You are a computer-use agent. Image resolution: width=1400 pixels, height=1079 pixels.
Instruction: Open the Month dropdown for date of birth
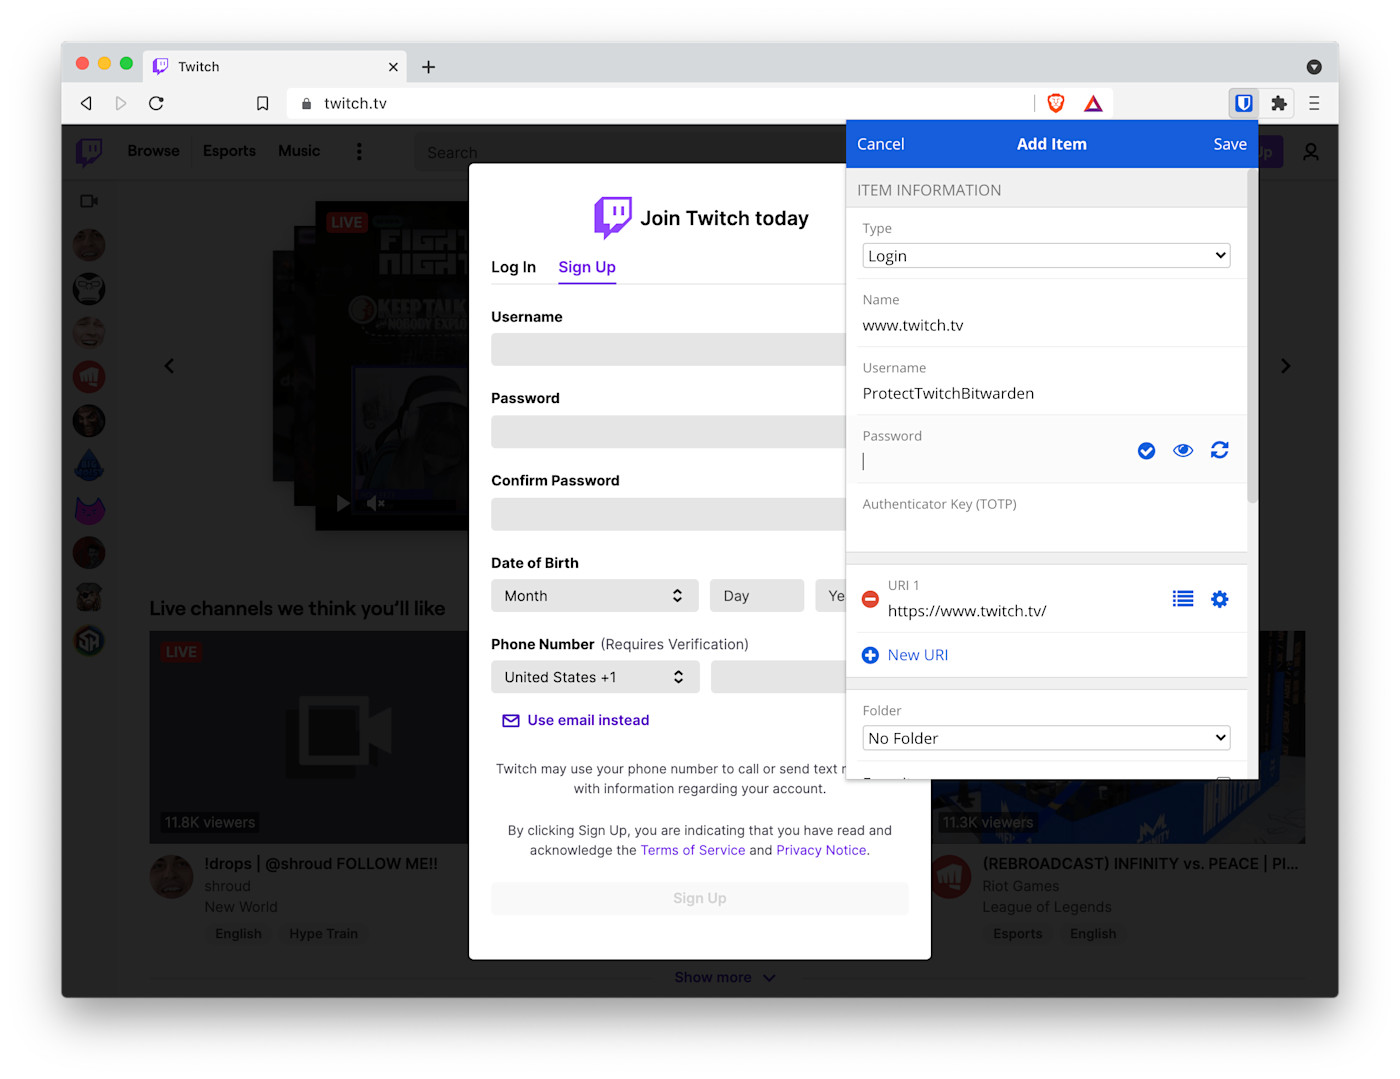(594, 595)
